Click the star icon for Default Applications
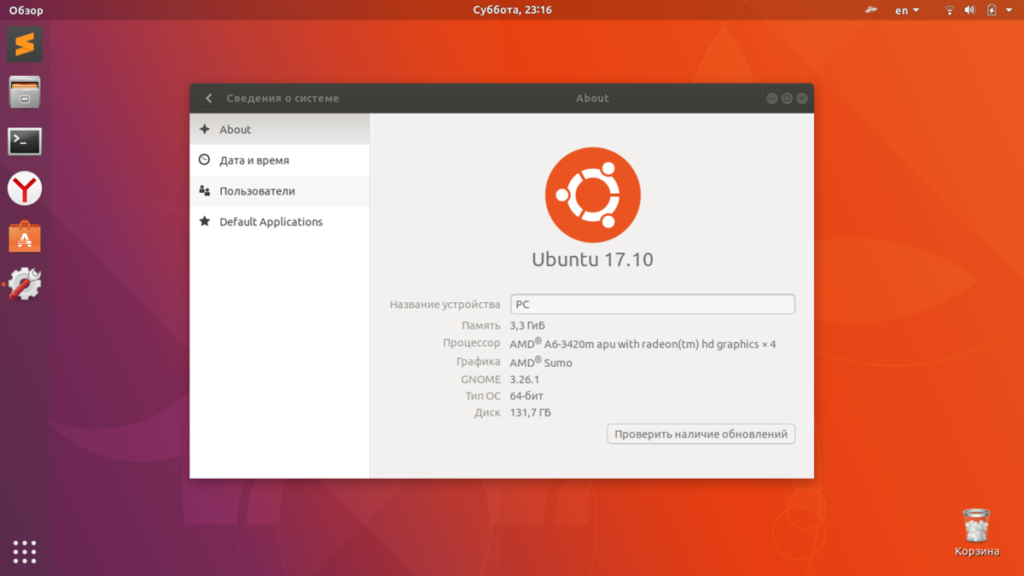Screen dimensions: 1024x576 tap(204, 221)
